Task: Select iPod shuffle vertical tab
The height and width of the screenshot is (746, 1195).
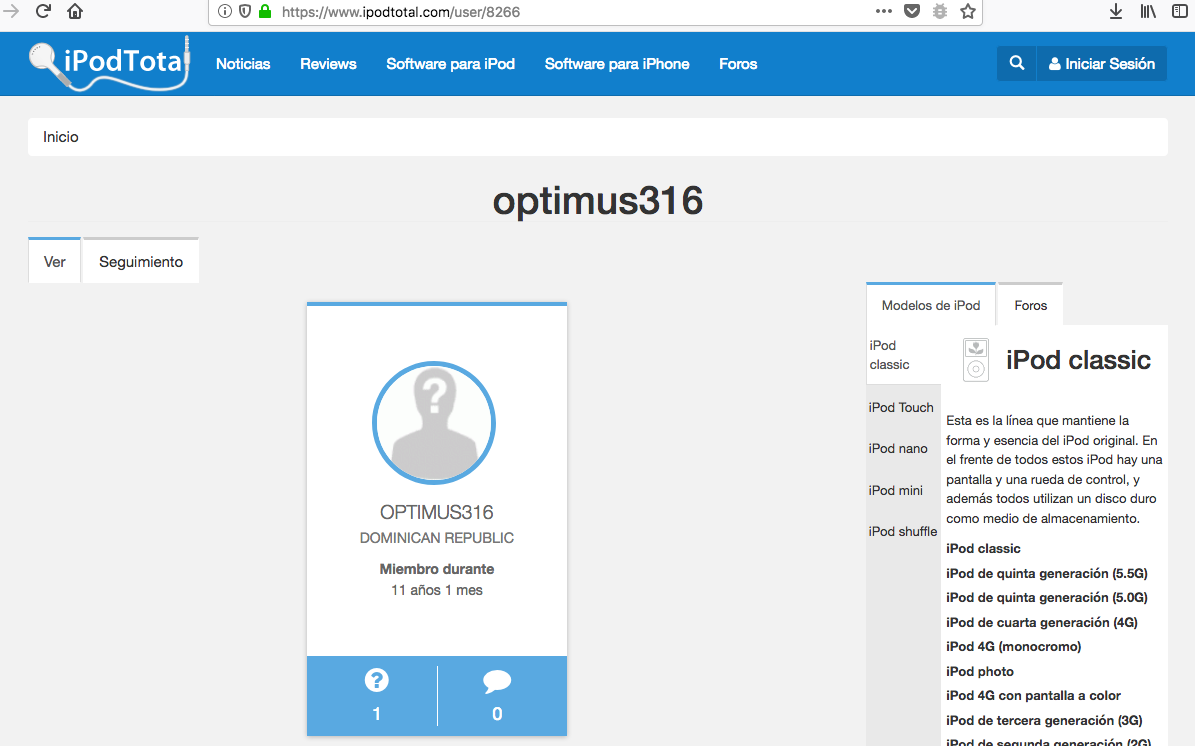Action: pos(903,532)
